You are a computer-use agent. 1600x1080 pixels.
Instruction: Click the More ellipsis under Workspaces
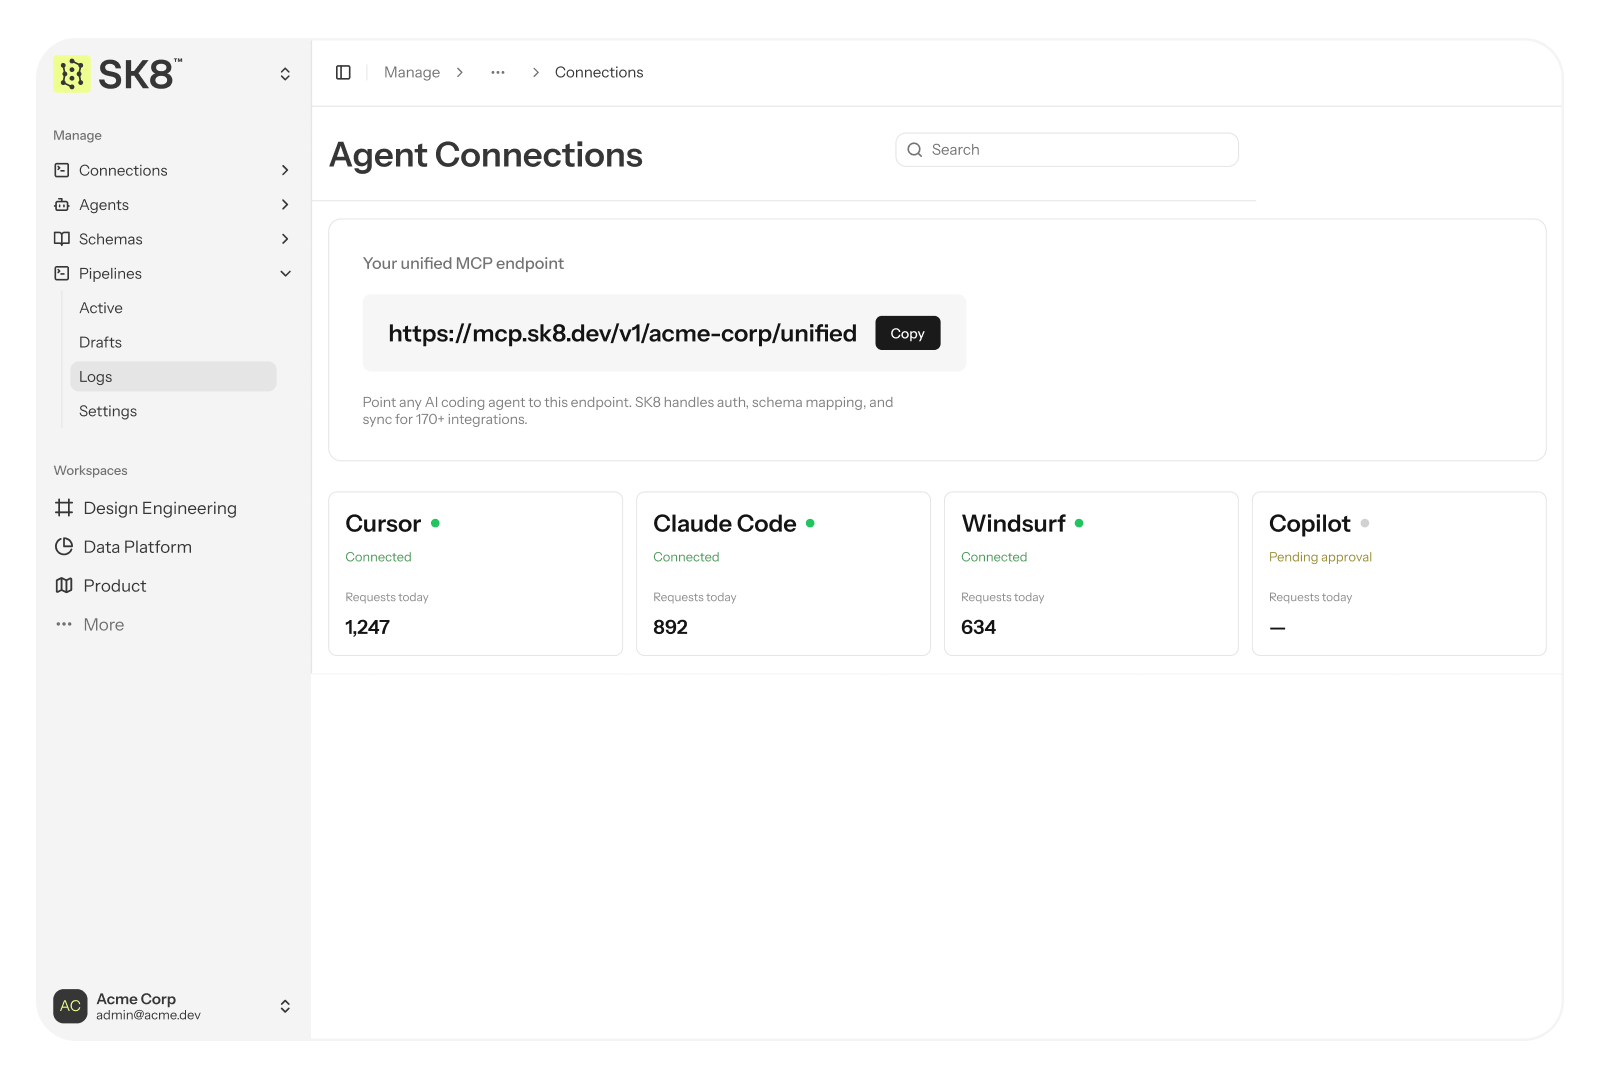62,624
